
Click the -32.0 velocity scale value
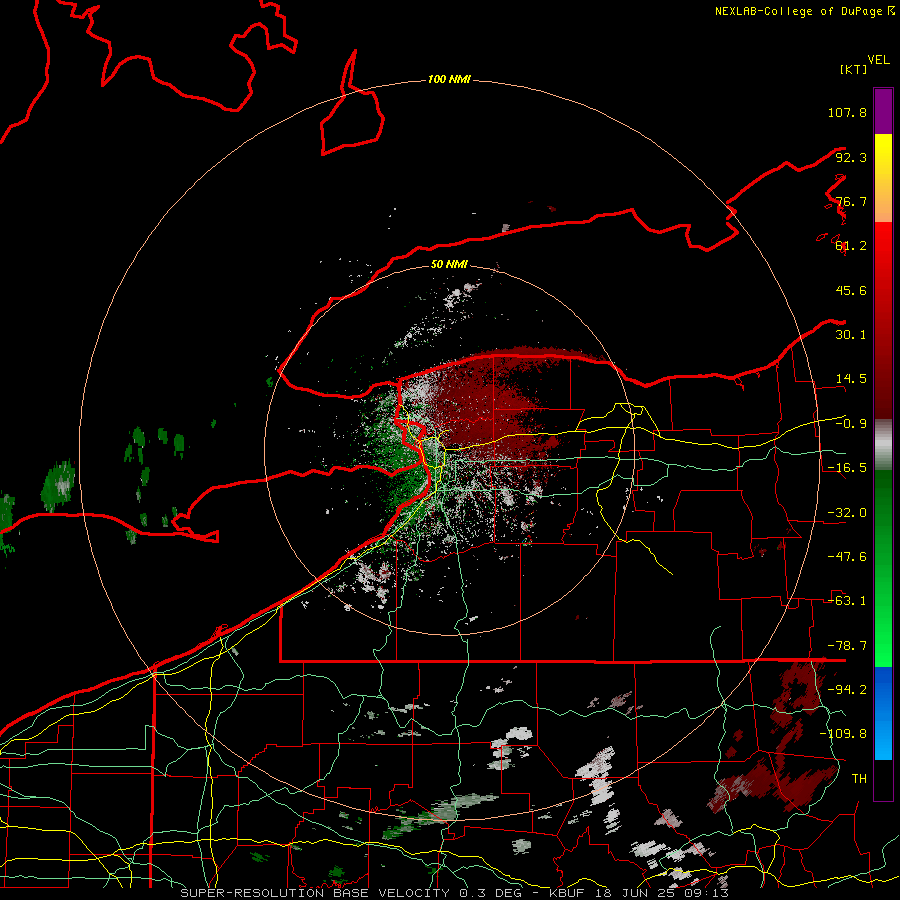(x=847, y=513)
